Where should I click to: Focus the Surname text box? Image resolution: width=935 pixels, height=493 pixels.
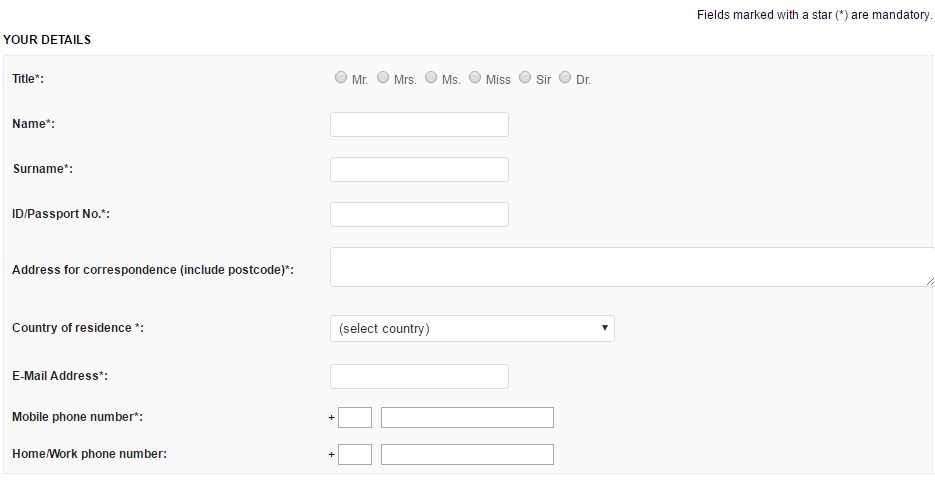click(419, 170)
